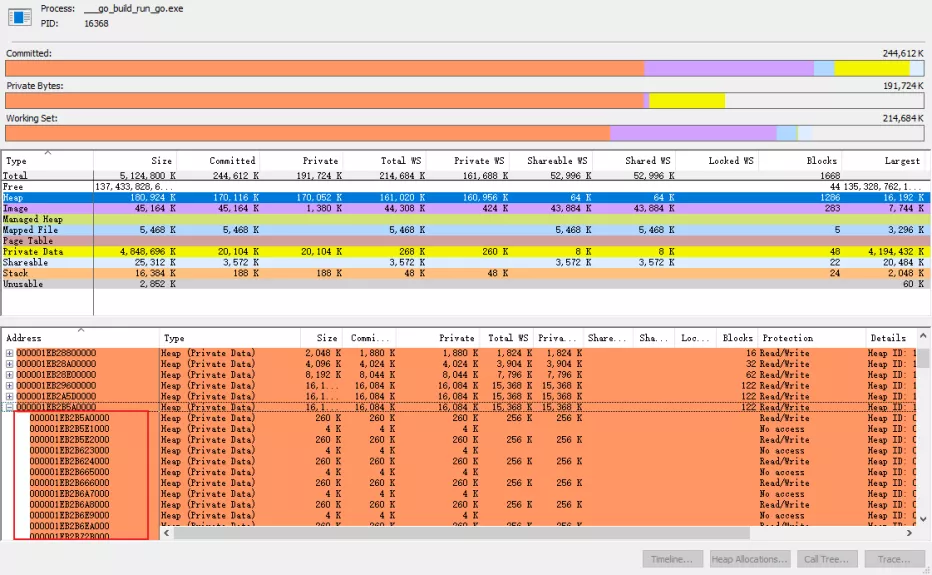Select the Free row in summary
Viewport: 932px width, 575px height.
pos(465,187)
